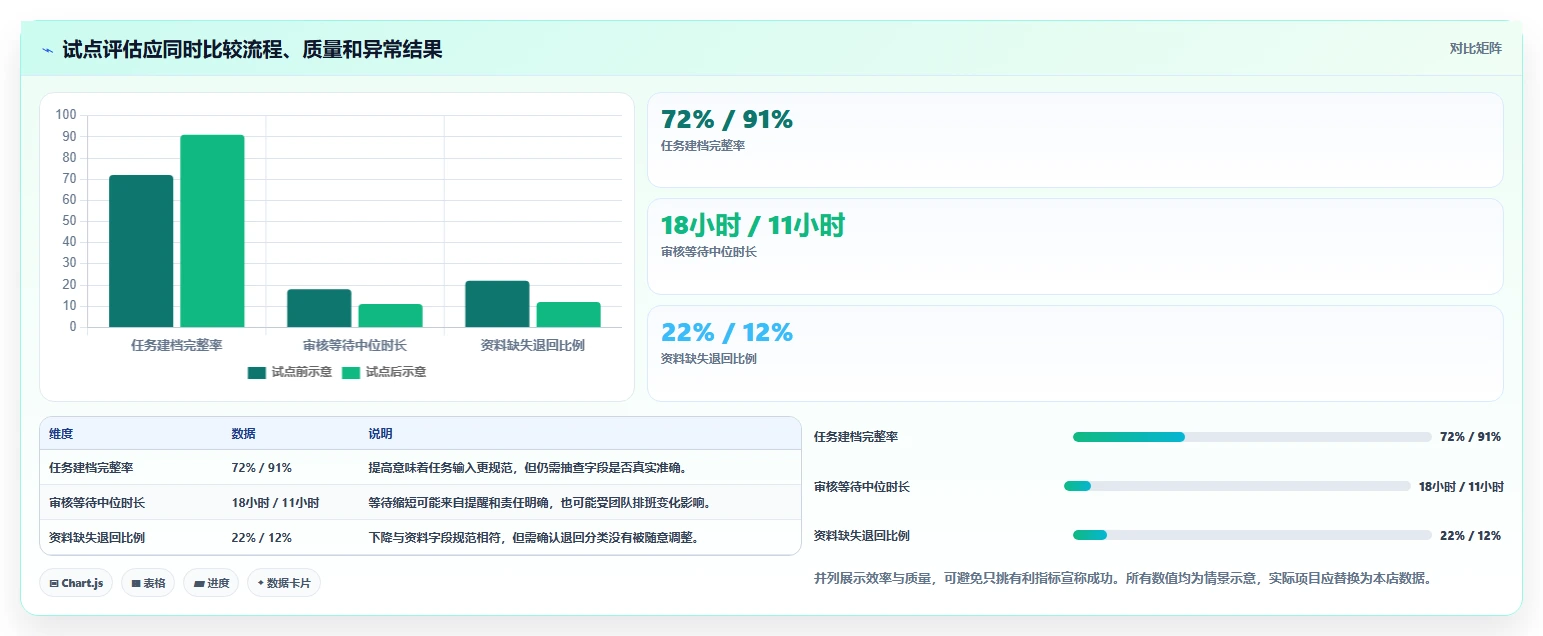The width and height of the screenshot is (1543, 636).
Task: Click the x-axis label 审核等待中位时长
Action: tap(355, 345)
